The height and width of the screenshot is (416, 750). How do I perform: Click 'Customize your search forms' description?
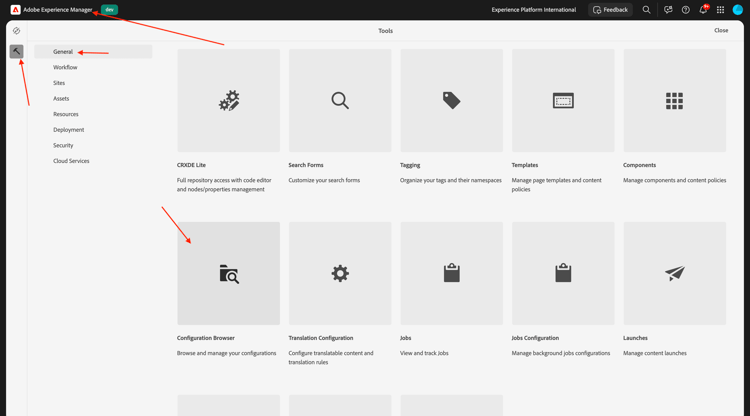pyautogui.click(x=324, y=180)
